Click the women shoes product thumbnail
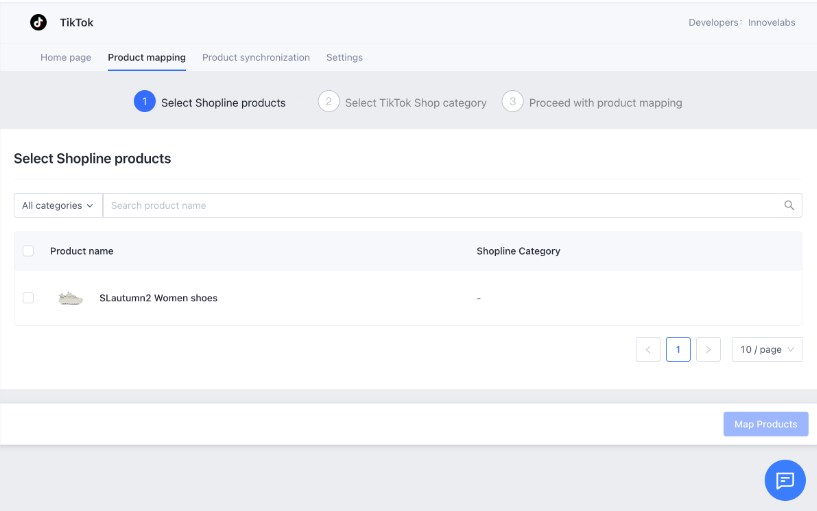Image resolution: width=817 pixels, height=511 pixels. 70,298
